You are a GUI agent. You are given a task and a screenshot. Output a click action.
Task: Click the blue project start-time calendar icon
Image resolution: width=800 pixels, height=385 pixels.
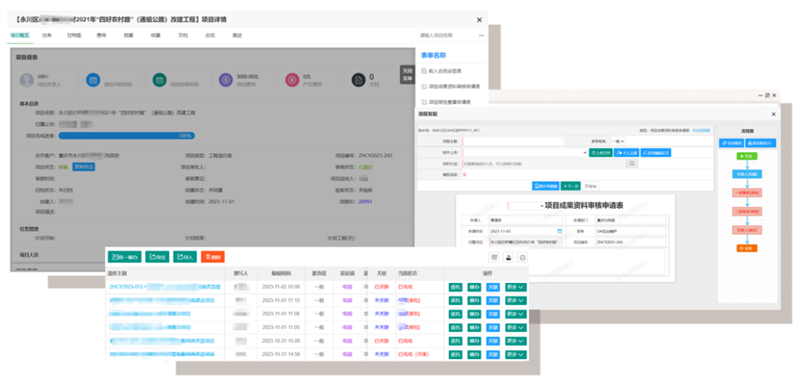click(x=93, y=80)
